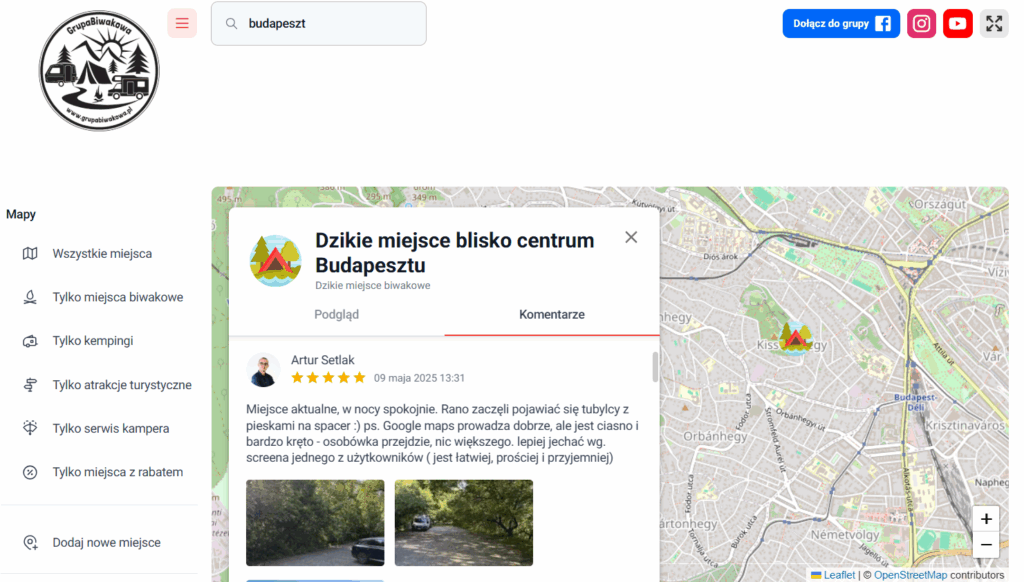This screenshot has width=1024, height=582.
Task: Click "Dodaj nowe miejsce"
Action: pos(105,541)
